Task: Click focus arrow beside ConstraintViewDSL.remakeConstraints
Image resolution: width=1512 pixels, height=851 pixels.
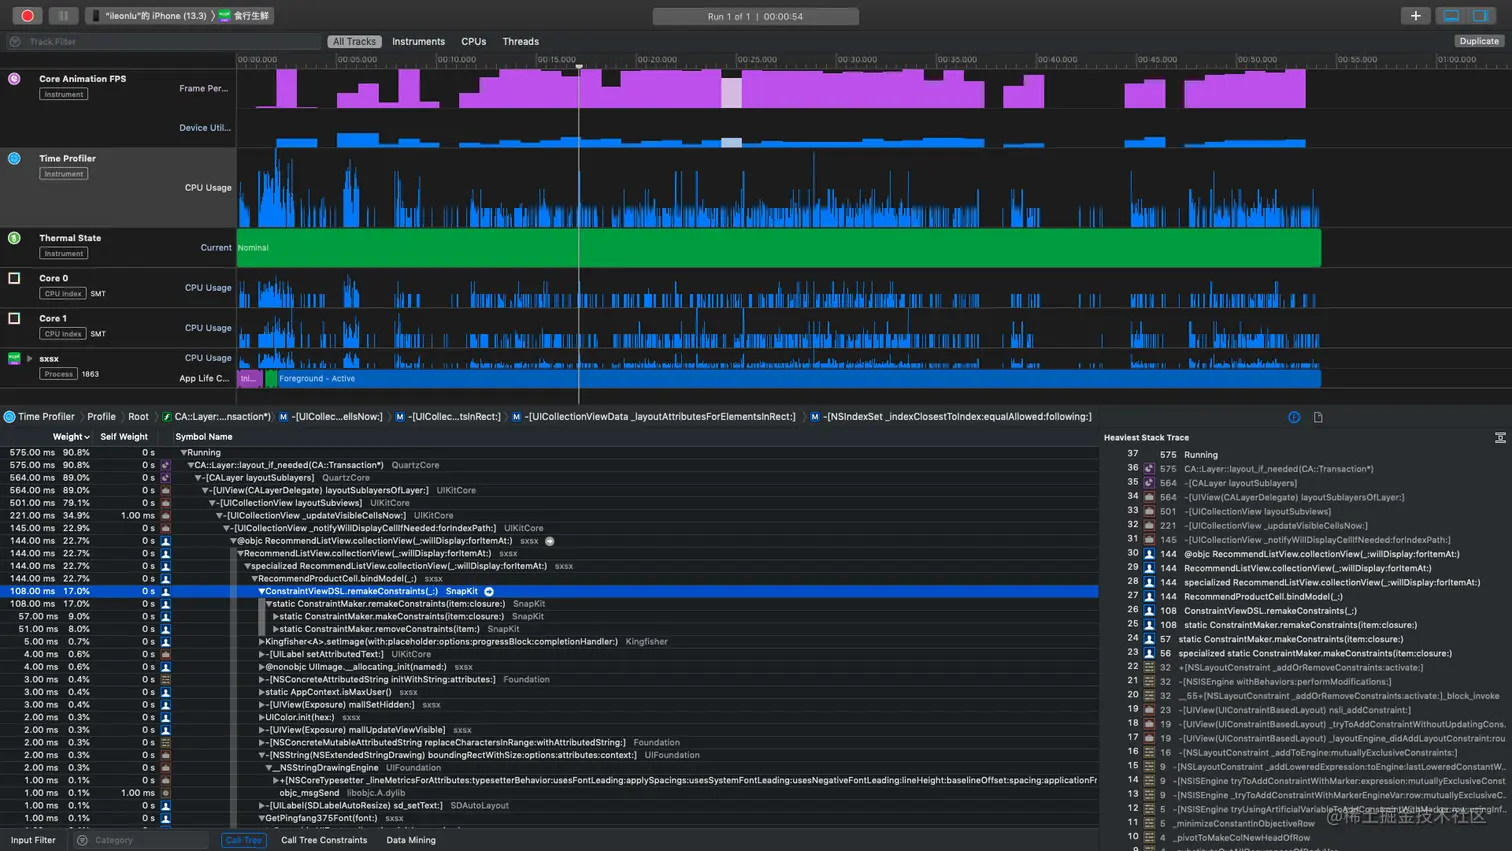Action: pyautogui.click(x=489, y=591)
